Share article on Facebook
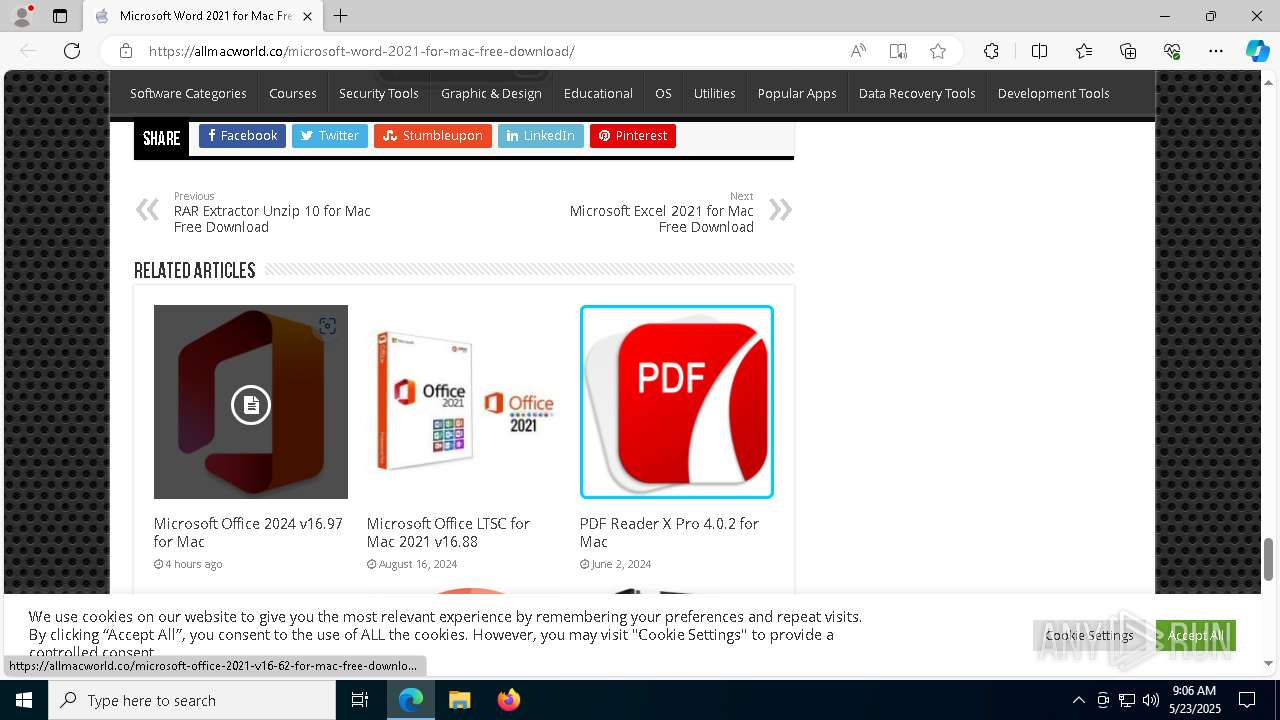 [242, 136]
